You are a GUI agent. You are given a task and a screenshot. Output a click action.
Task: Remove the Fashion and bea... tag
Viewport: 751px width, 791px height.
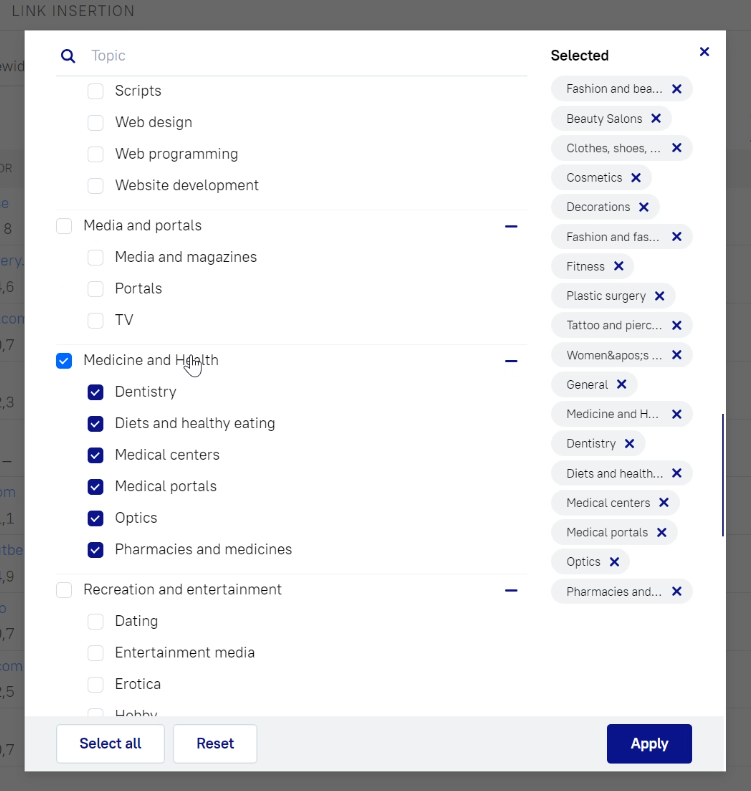coord(677,89)
